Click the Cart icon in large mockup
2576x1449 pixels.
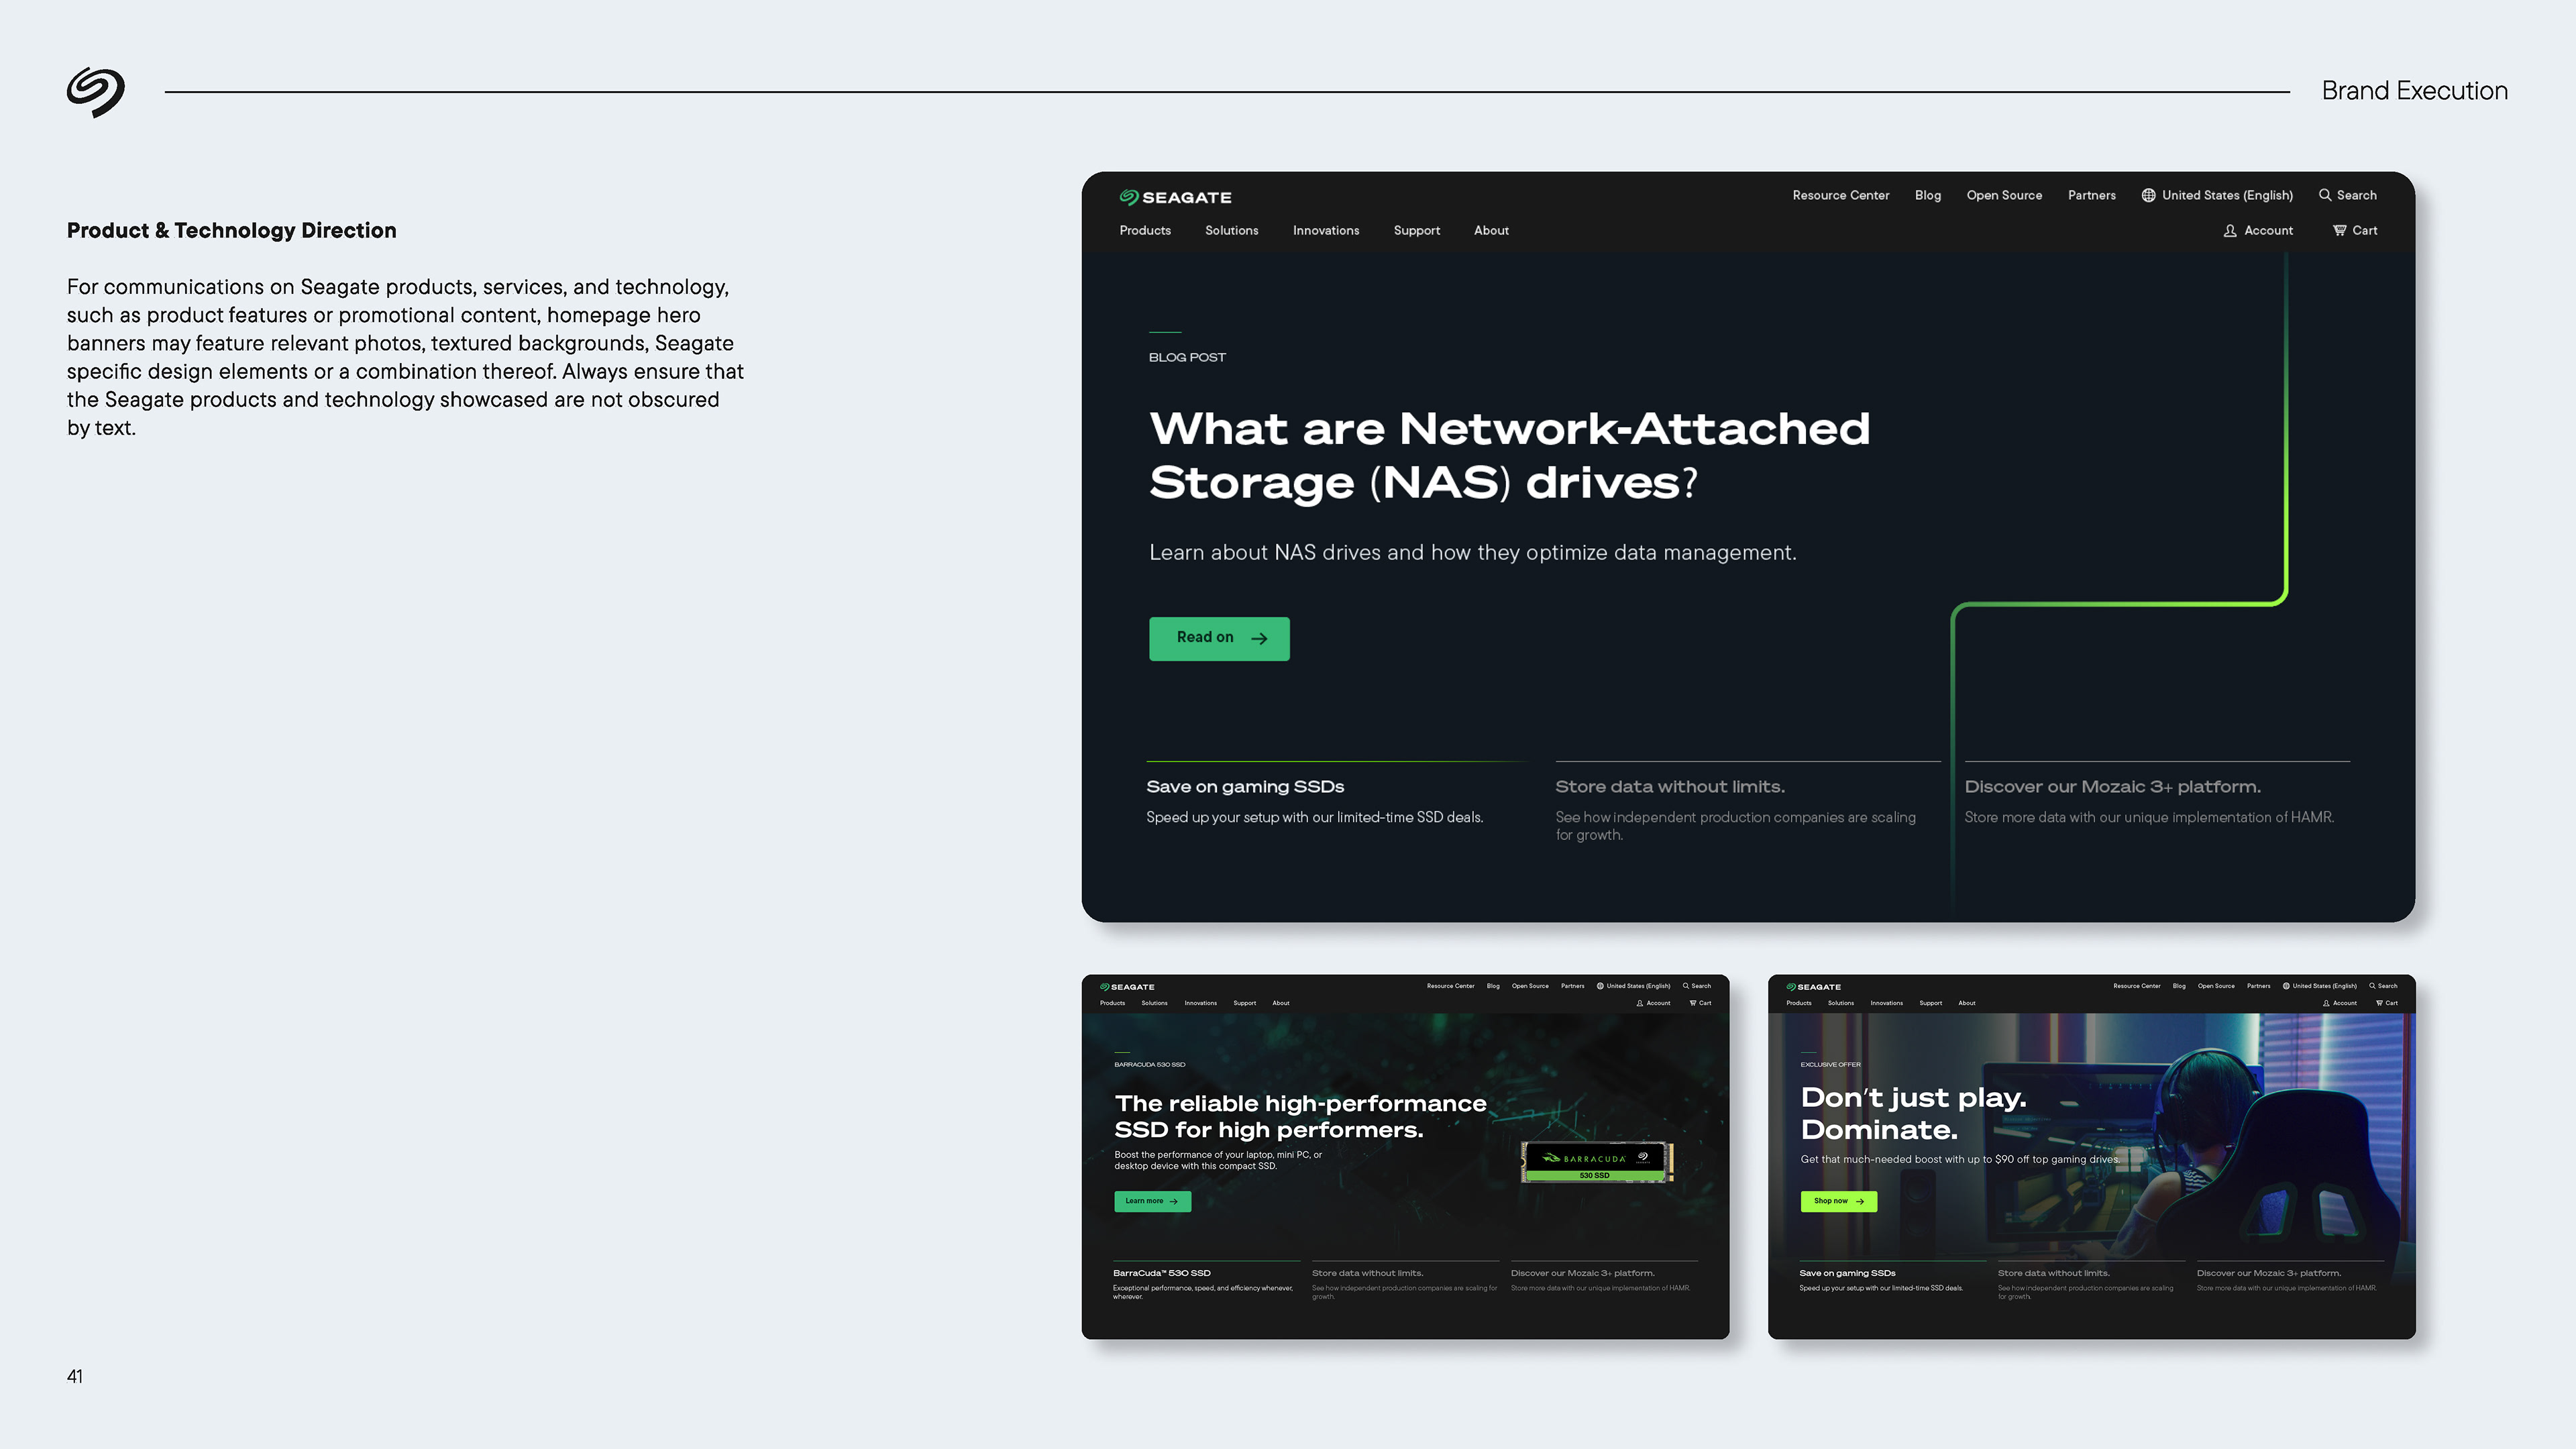(2340, 230)
